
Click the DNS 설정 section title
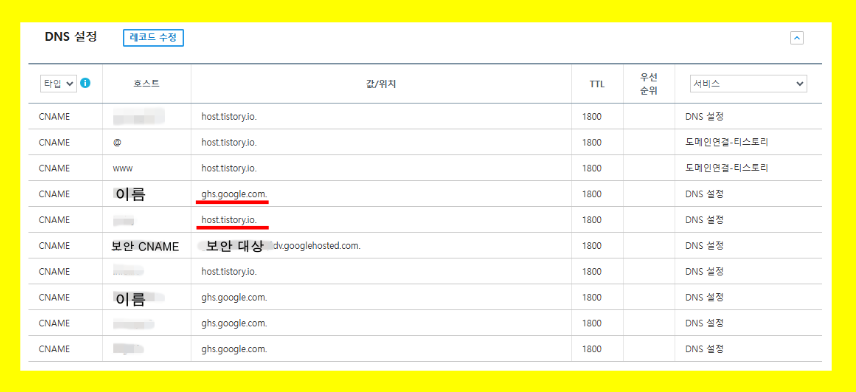tap(70, 37)
